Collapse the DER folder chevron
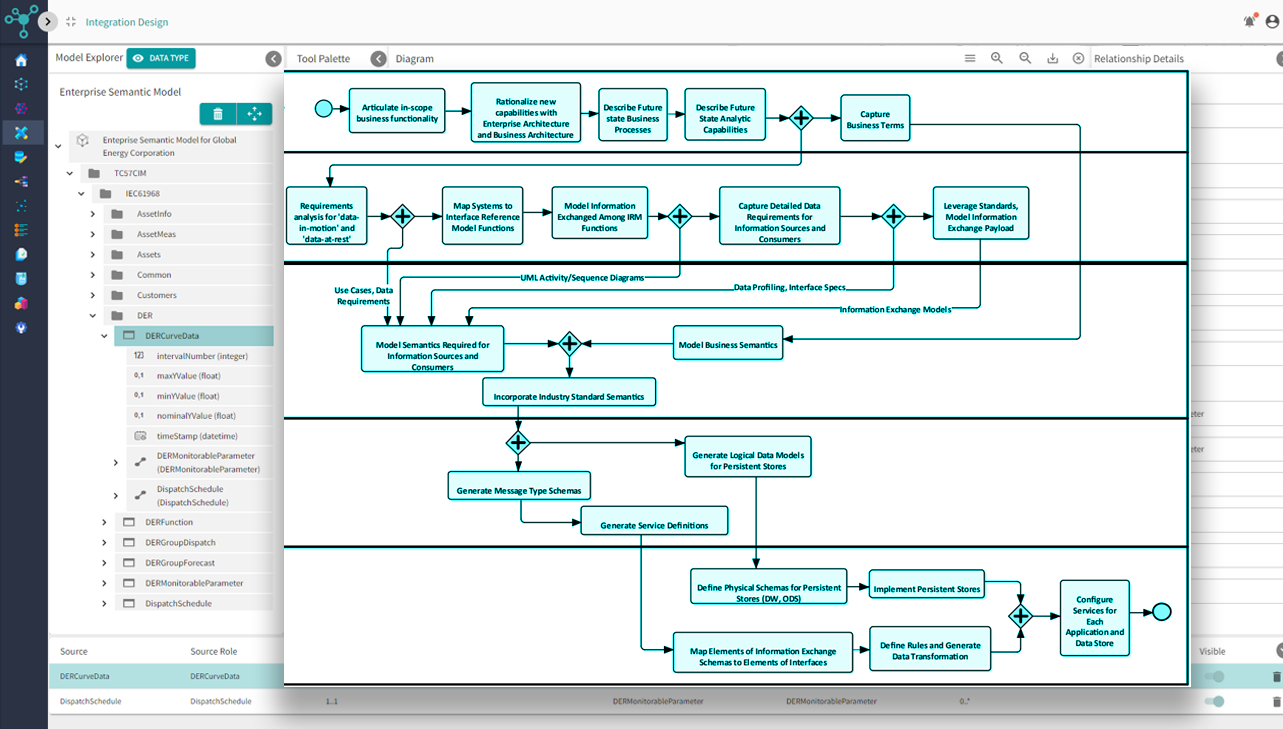 93,316
